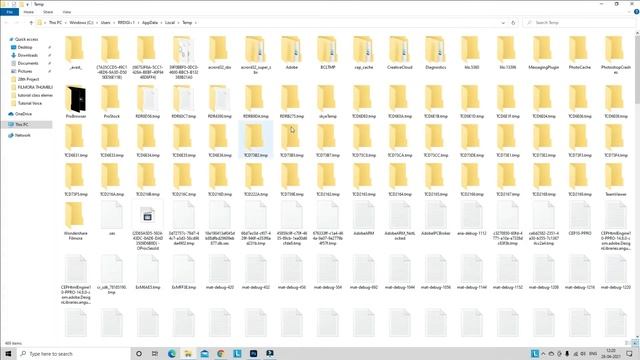Viewport: 640px width, 360px height.
Task: Select the file with application window icon
Action: pos(148,224)
